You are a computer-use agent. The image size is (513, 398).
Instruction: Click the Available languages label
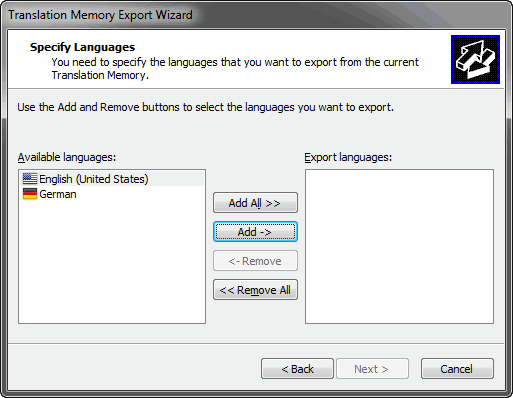67,157
